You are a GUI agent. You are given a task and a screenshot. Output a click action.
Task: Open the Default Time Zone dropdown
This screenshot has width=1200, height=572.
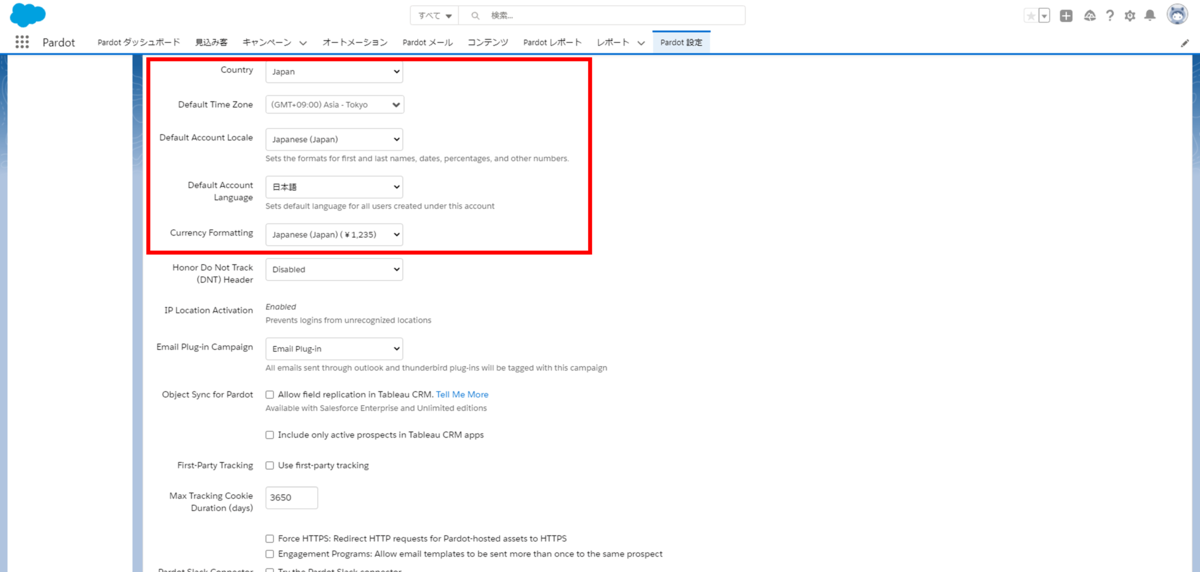(334, 105)
